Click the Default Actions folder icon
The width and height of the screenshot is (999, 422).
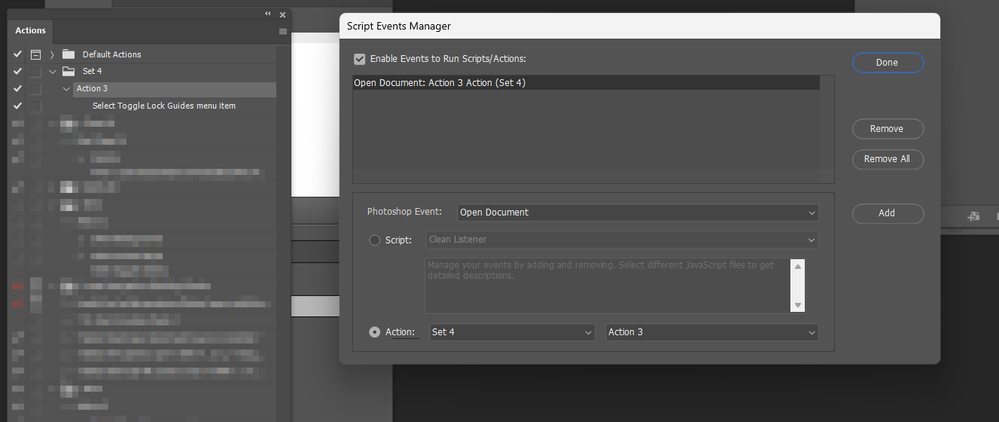(x=68, y=54)
